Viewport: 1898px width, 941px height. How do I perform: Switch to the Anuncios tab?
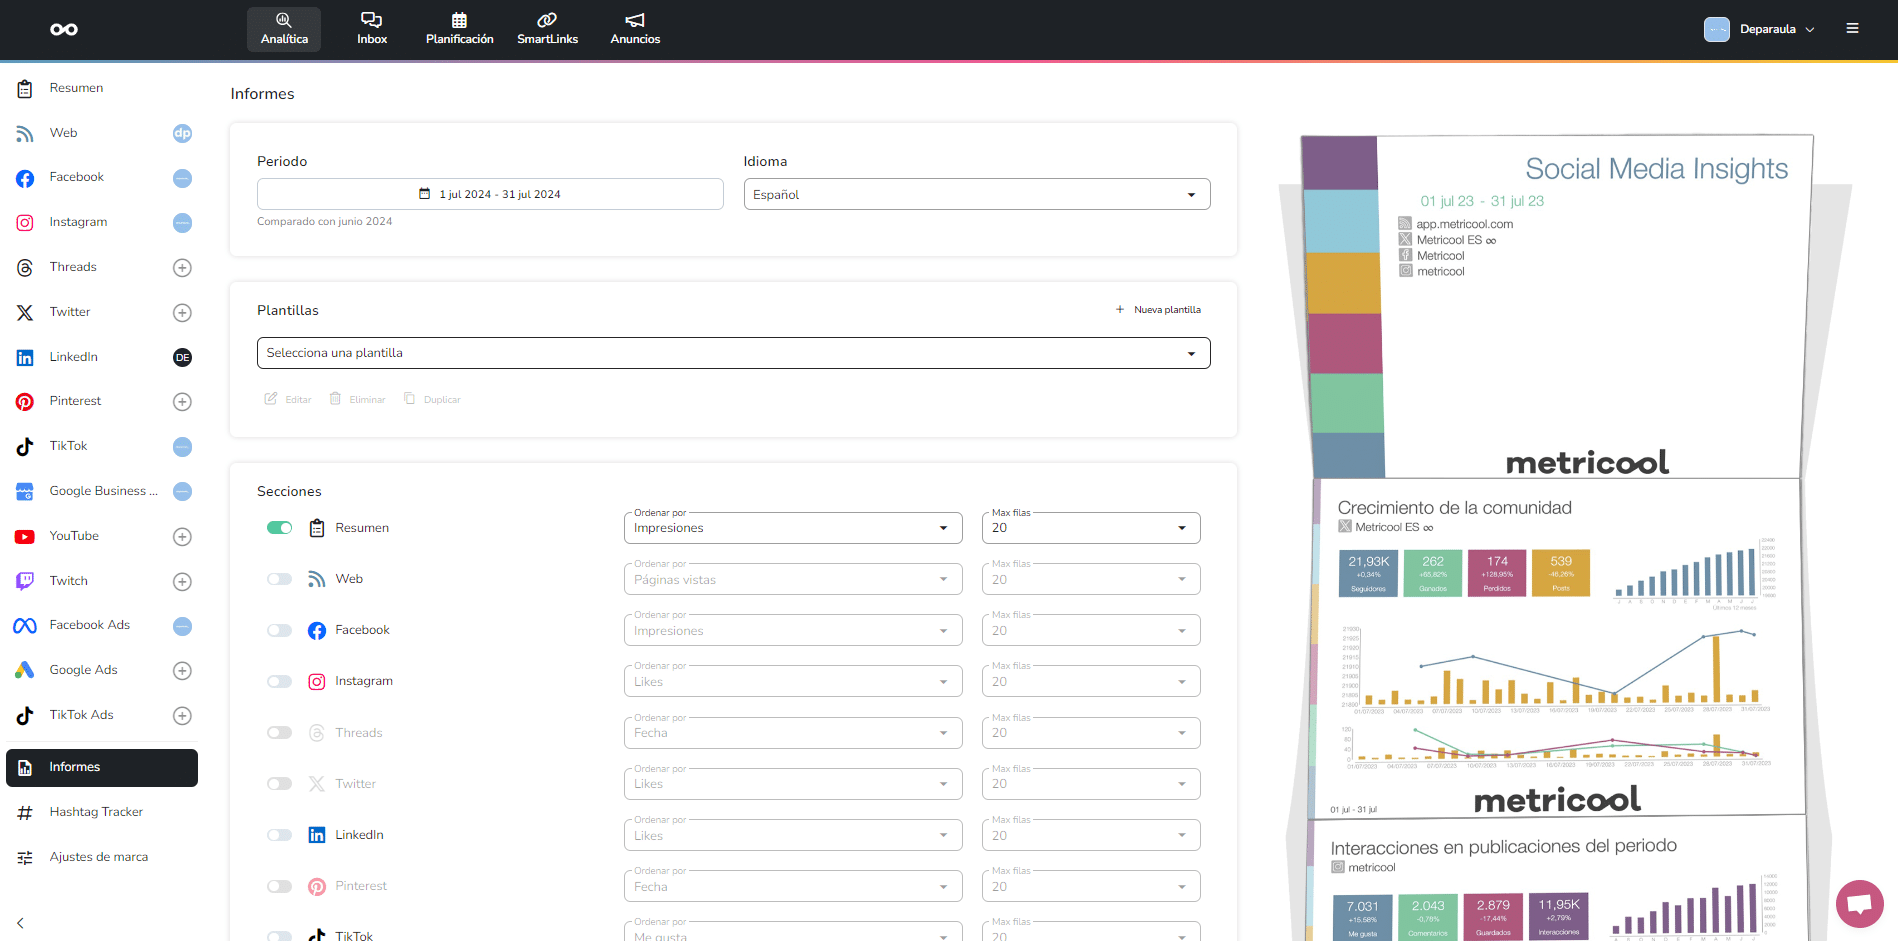click(635, 29)
